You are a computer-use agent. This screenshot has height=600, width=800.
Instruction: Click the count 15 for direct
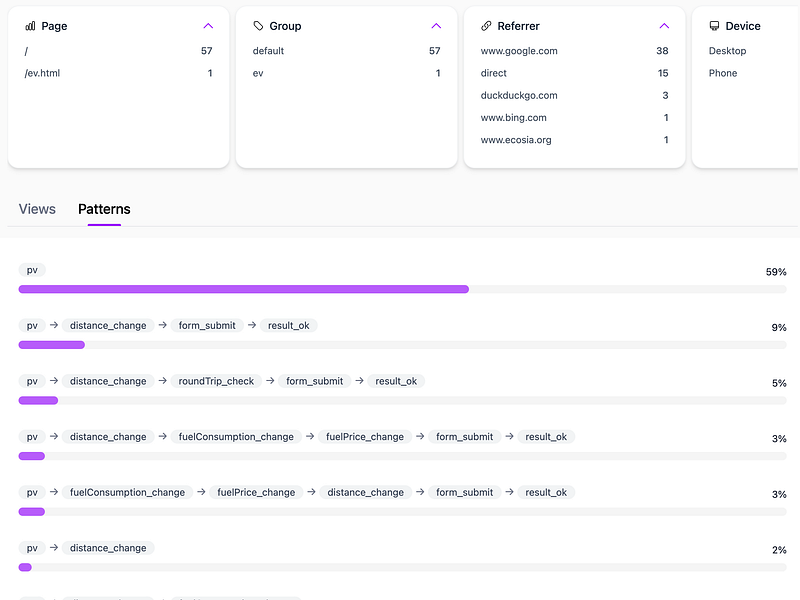[663, 73]
